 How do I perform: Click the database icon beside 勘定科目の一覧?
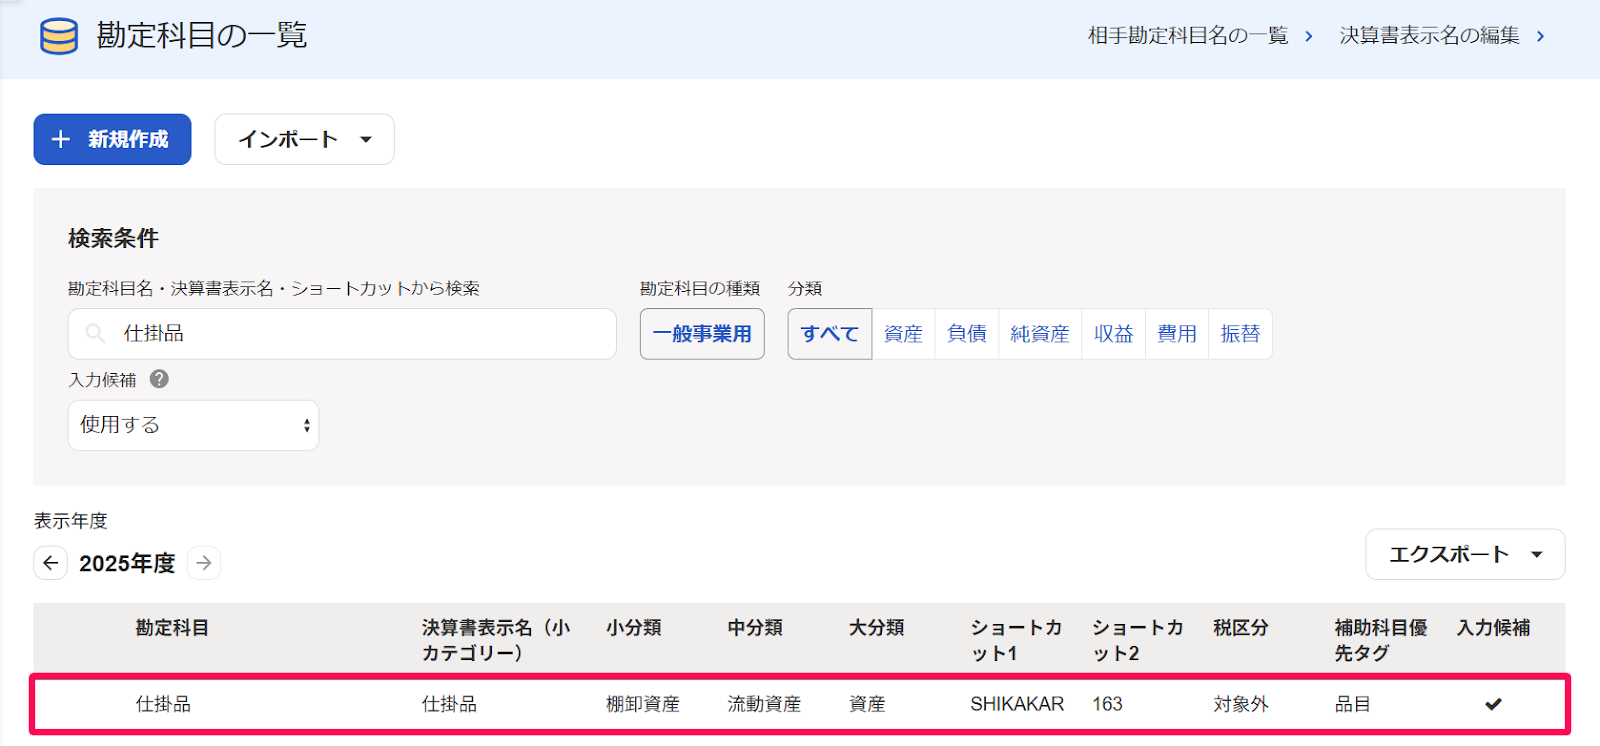pyautogui.click(x=59, y=36)
